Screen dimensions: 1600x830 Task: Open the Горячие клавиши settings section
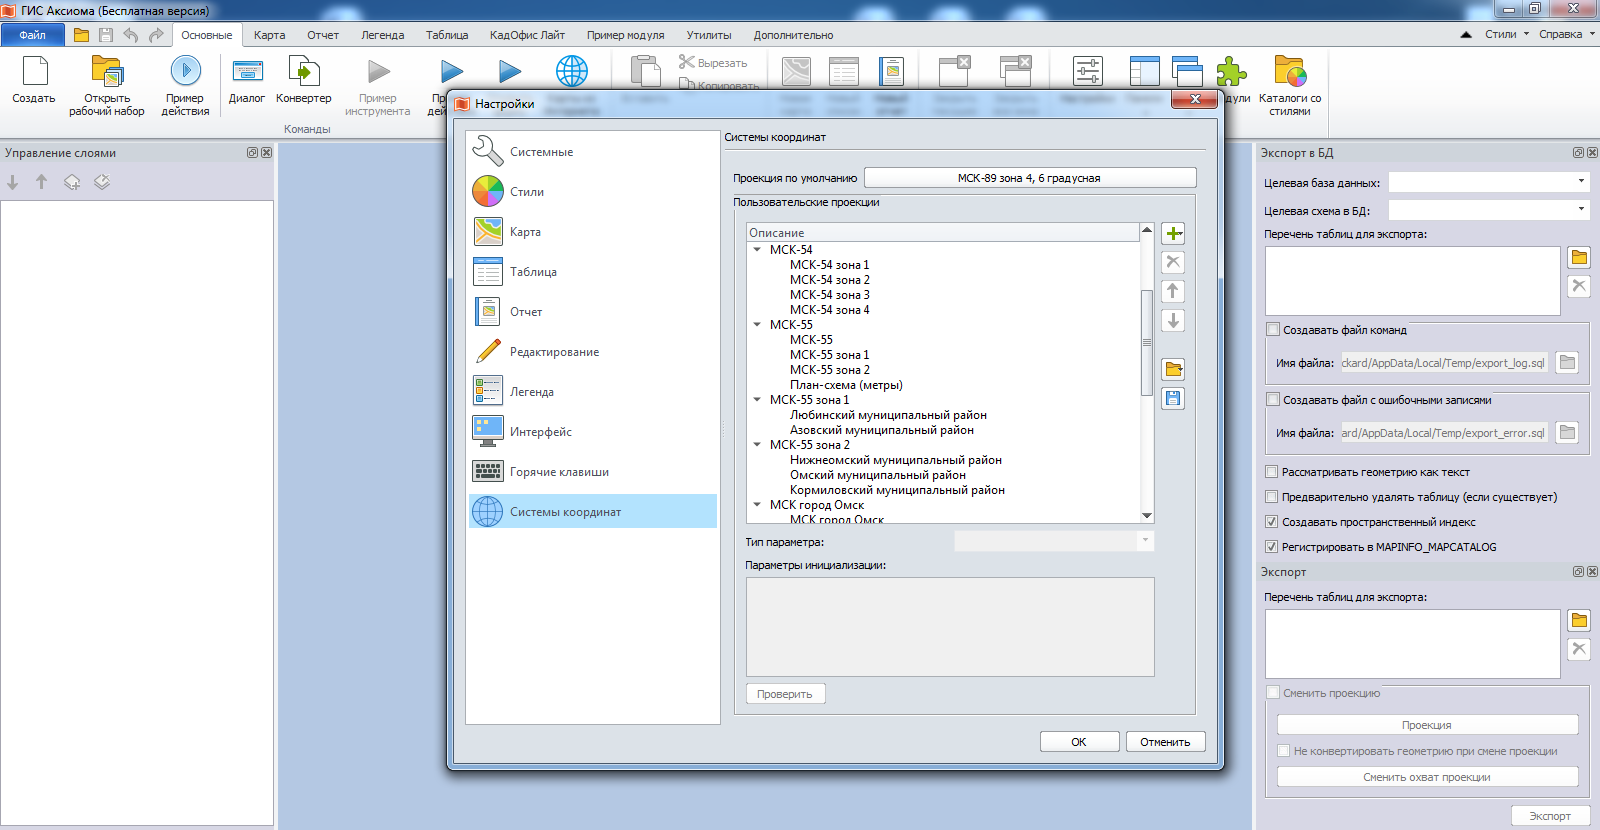tap(558, 472)
